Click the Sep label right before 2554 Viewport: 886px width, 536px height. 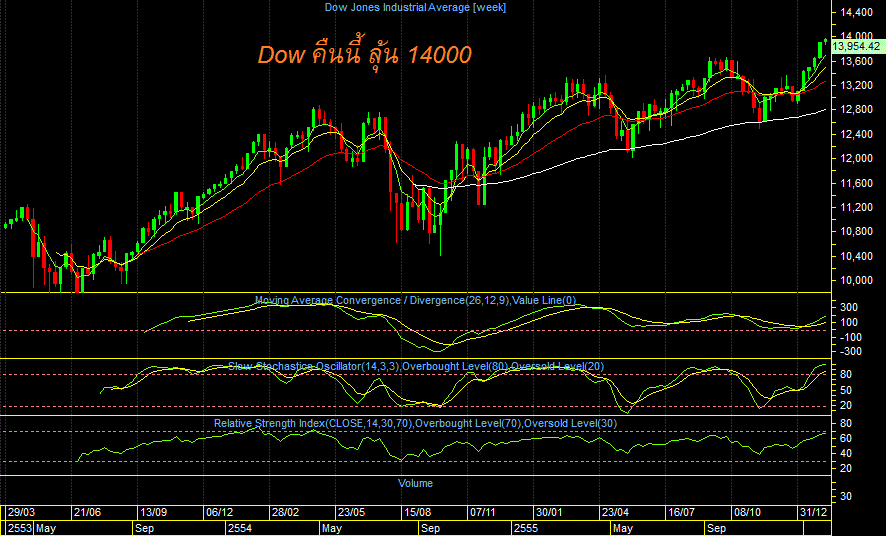pos(145,529)
